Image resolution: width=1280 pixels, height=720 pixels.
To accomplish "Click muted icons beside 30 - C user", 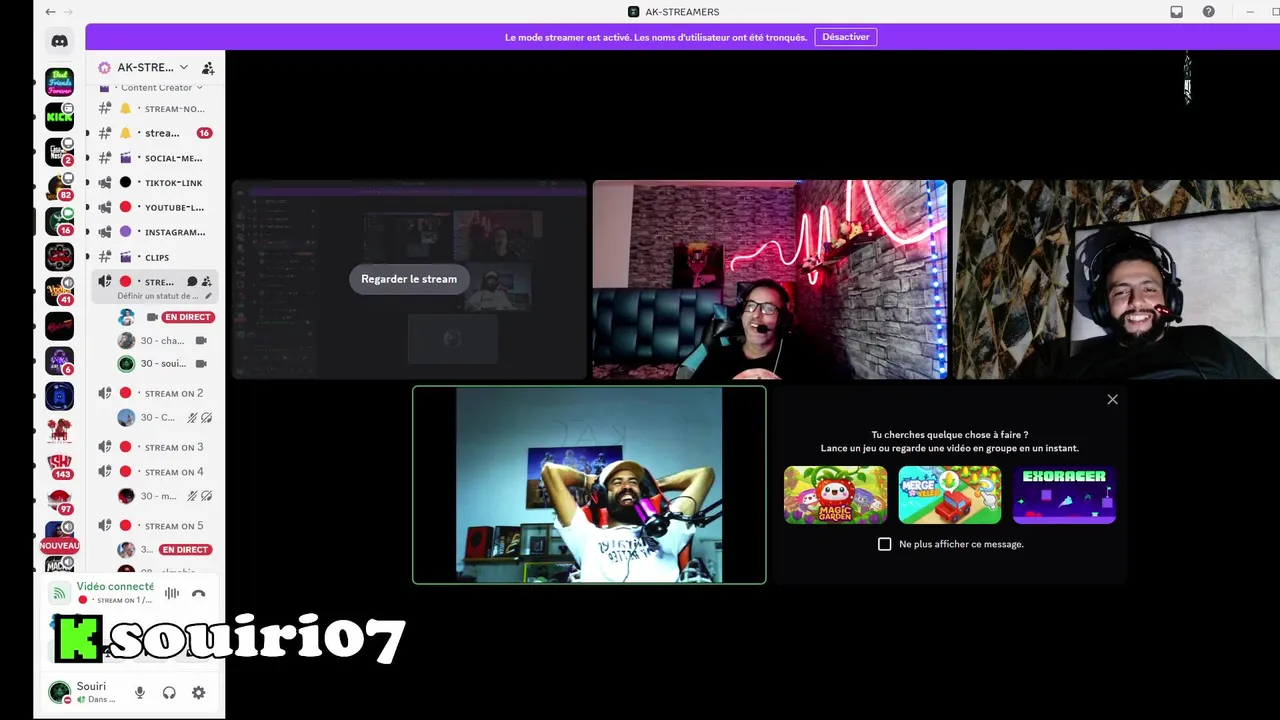I will [x=199, y=418].
